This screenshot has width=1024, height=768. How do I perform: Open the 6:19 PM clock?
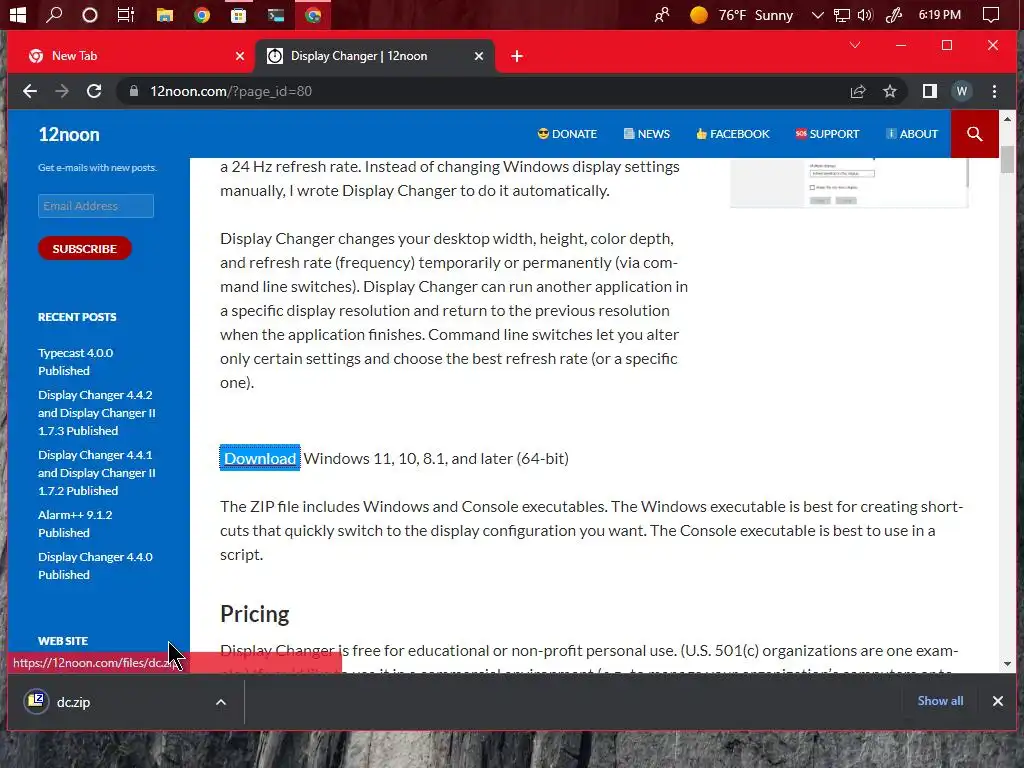coord(940,14)
